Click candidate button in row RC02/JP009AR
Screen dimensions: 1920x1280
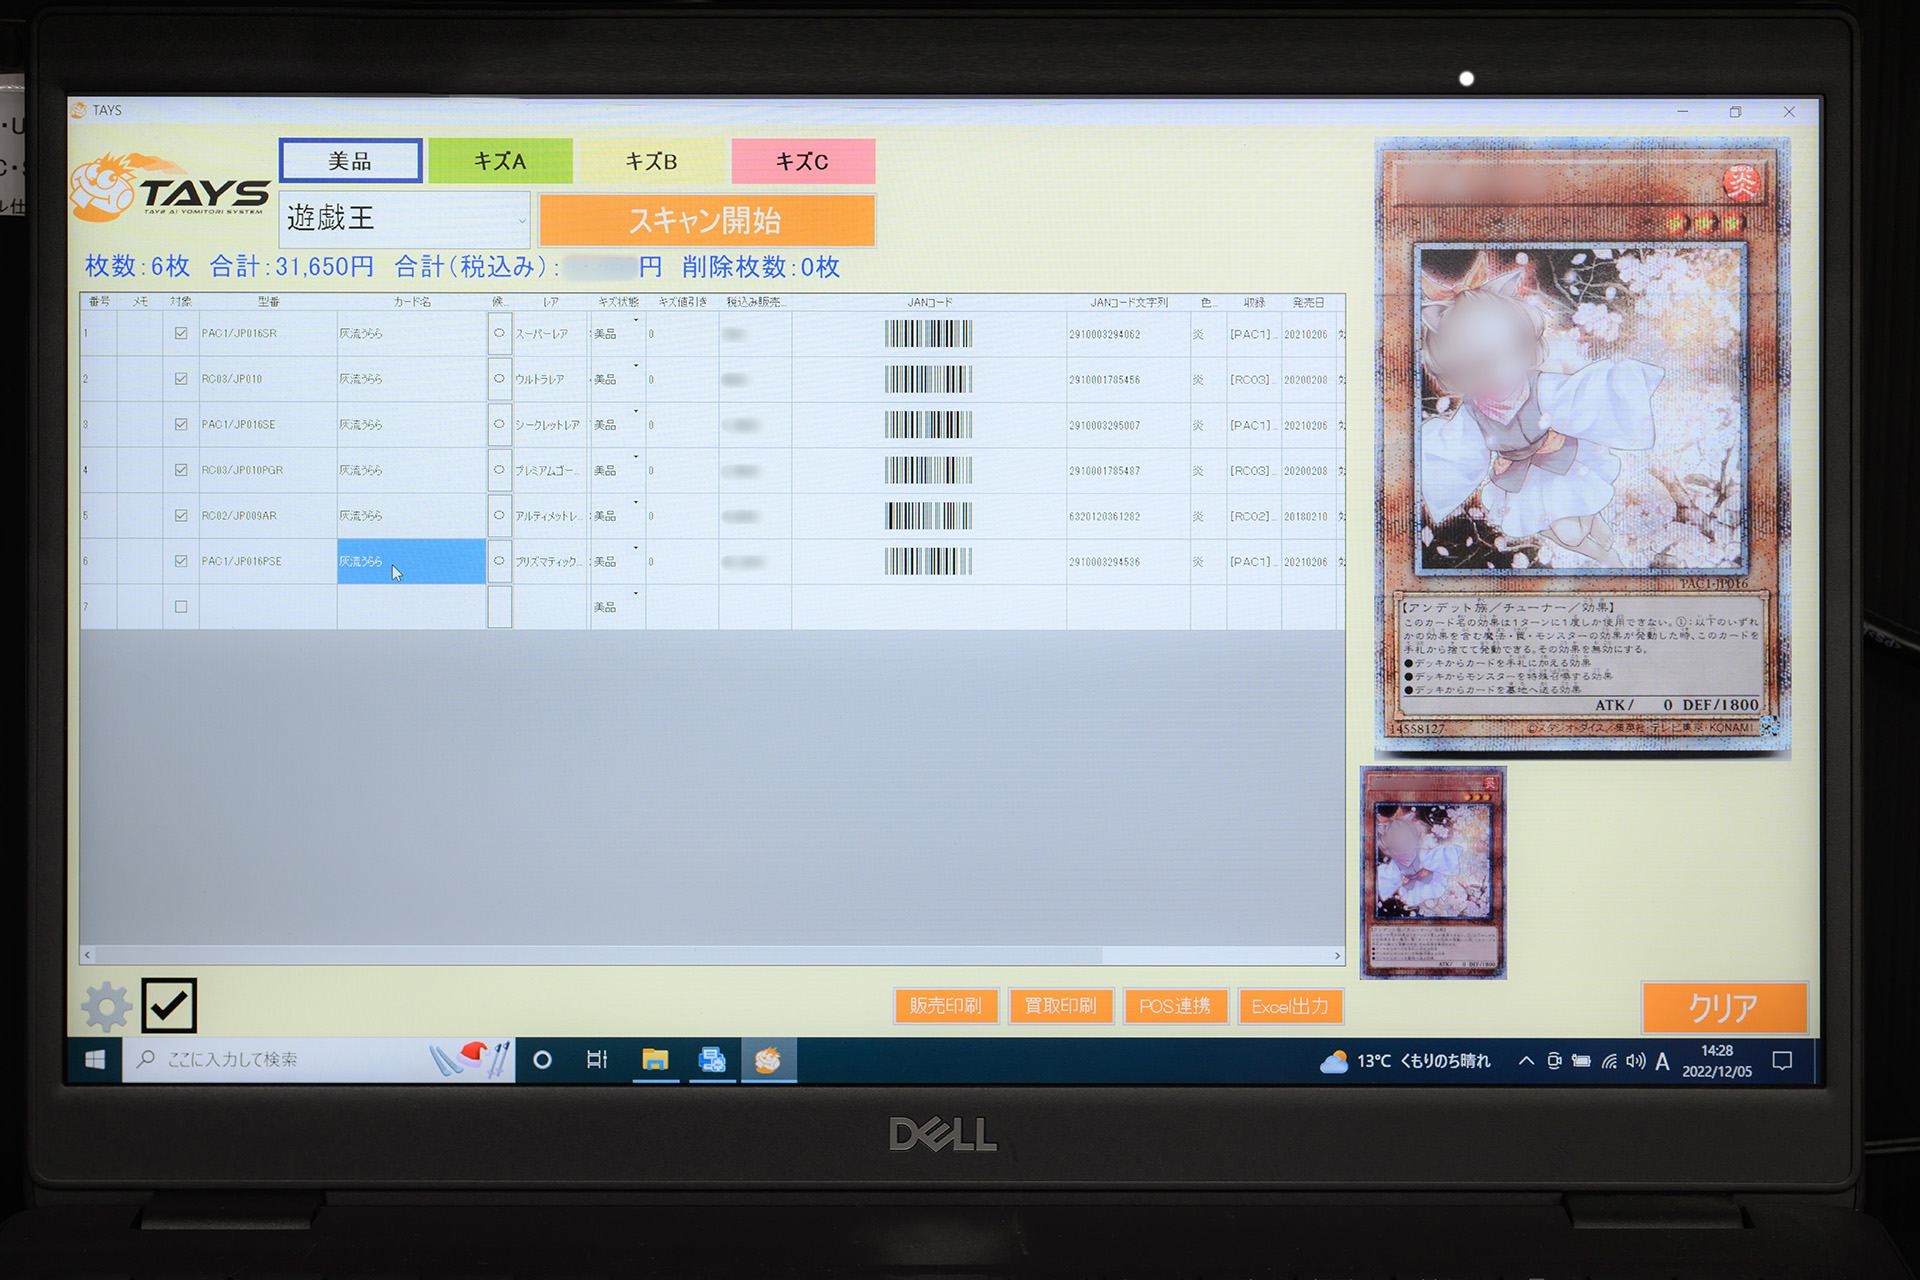click(x=499, y=515)
